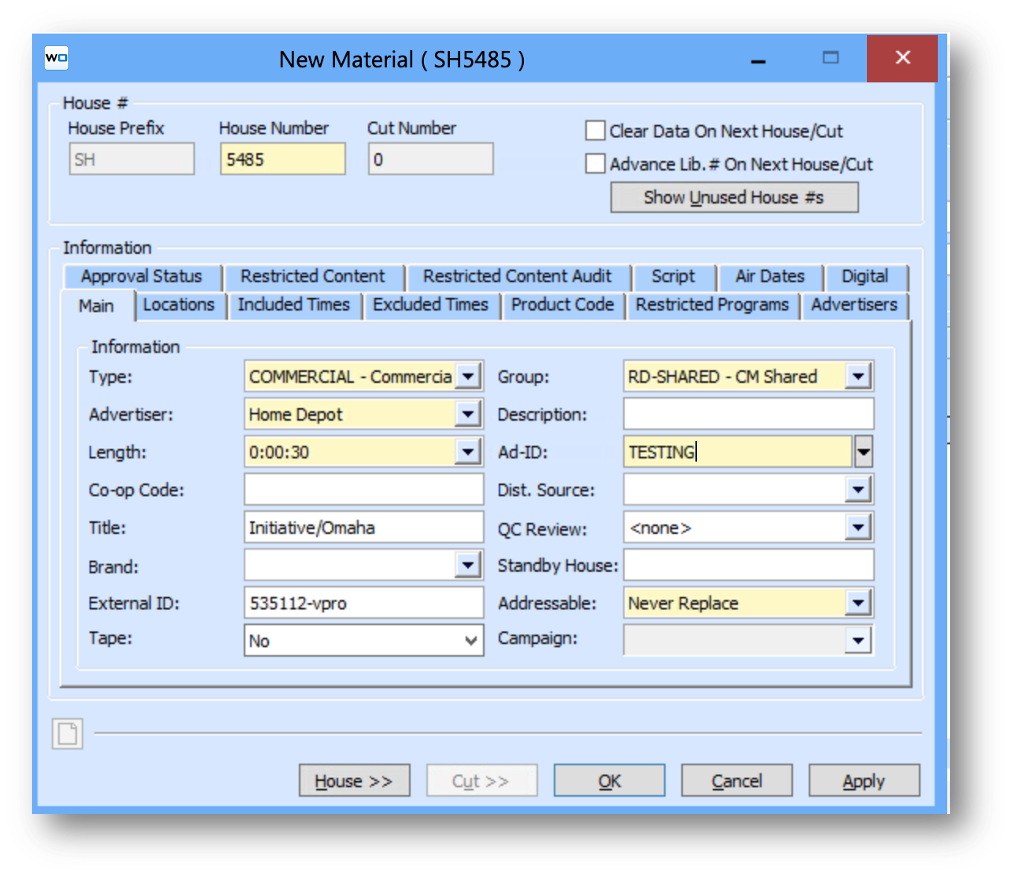Open the Type dropdown arrow

click(468, 376)
